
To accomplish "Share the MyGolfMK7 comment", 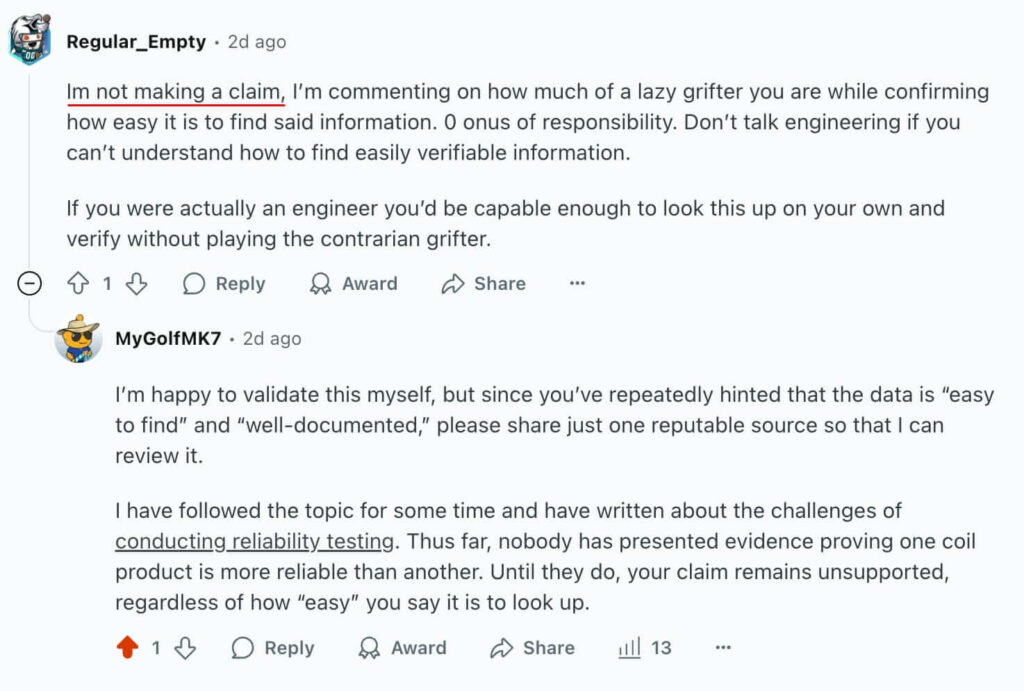I will pos(532,647).
